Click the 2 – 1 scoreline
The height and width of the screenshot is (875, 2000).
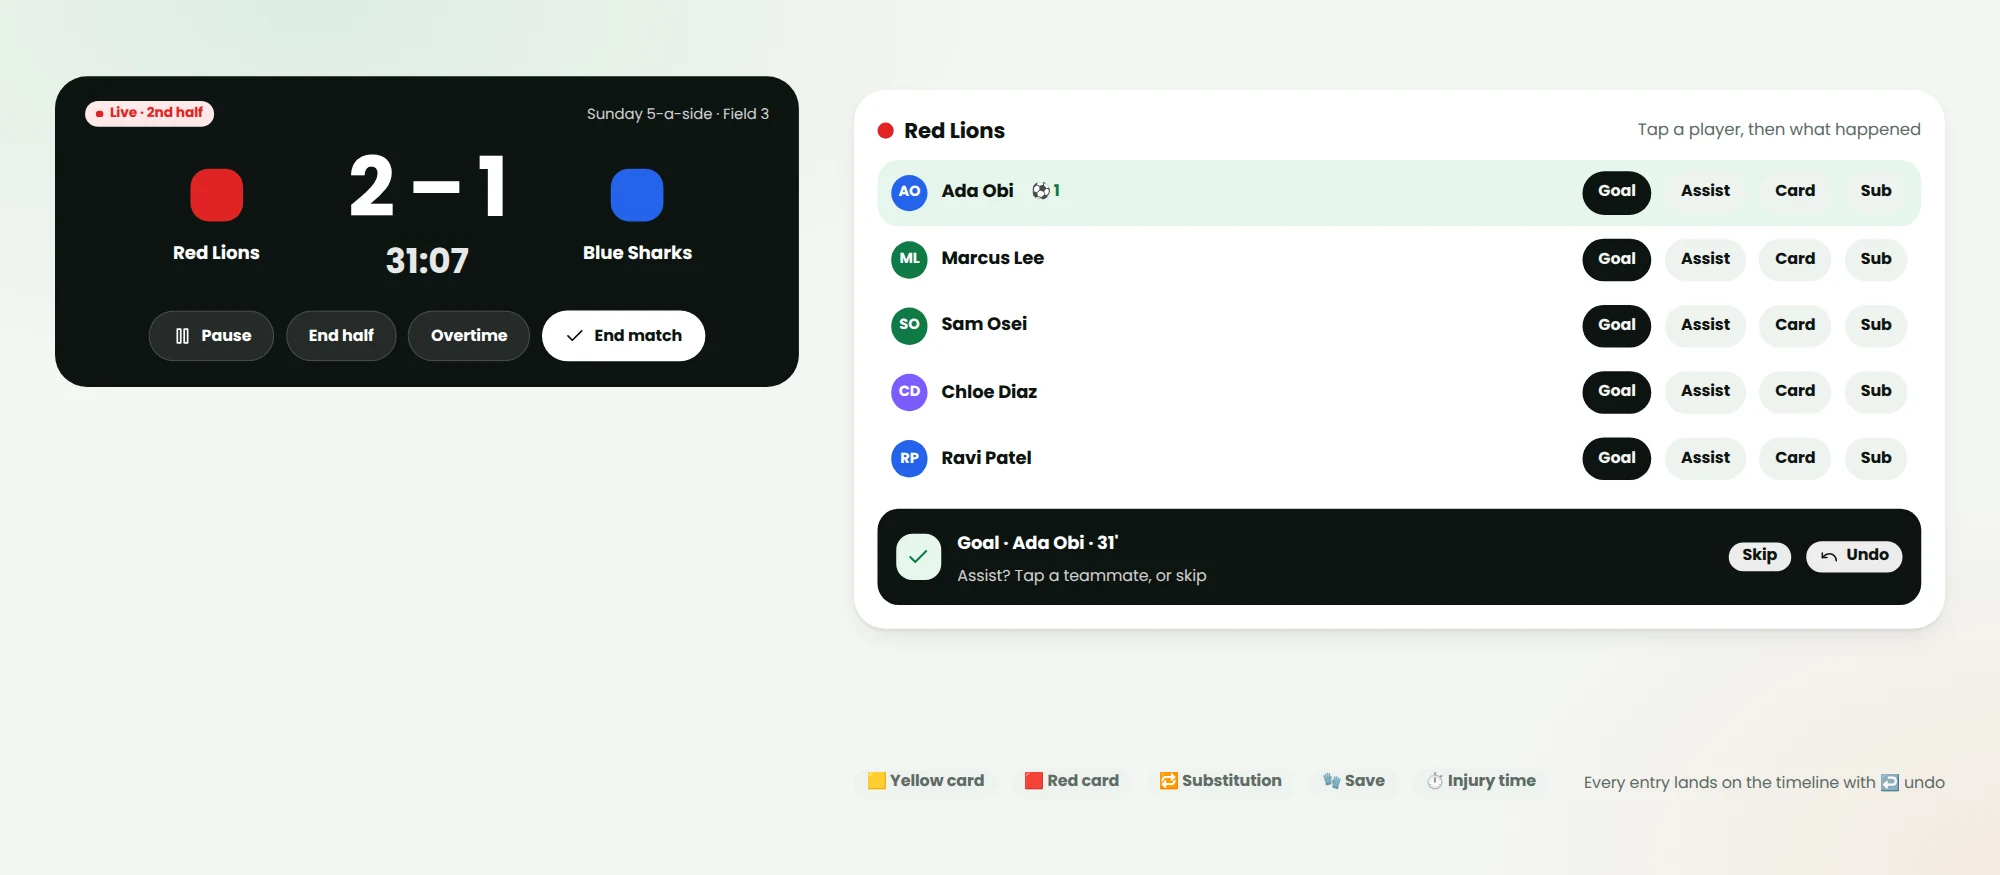(427, 187)
